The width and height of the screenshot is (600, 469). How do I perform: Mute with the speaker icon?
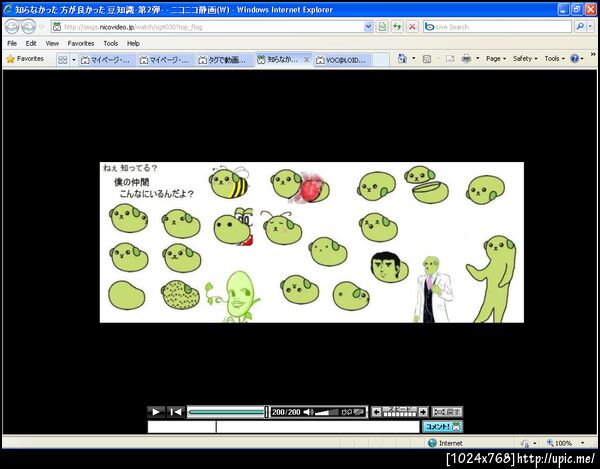(308, 412)
